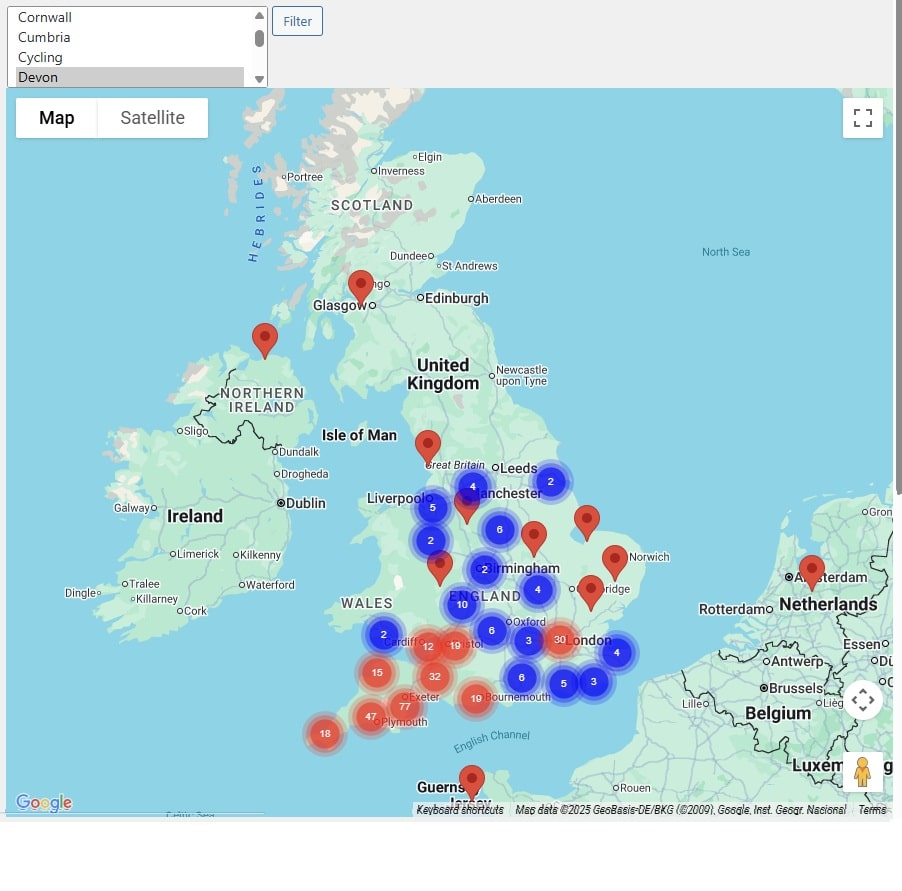The width and height of the screenshot is (902, 891).
Task: Open the blue cluster marked 10
Action: (x=462, y=604)
